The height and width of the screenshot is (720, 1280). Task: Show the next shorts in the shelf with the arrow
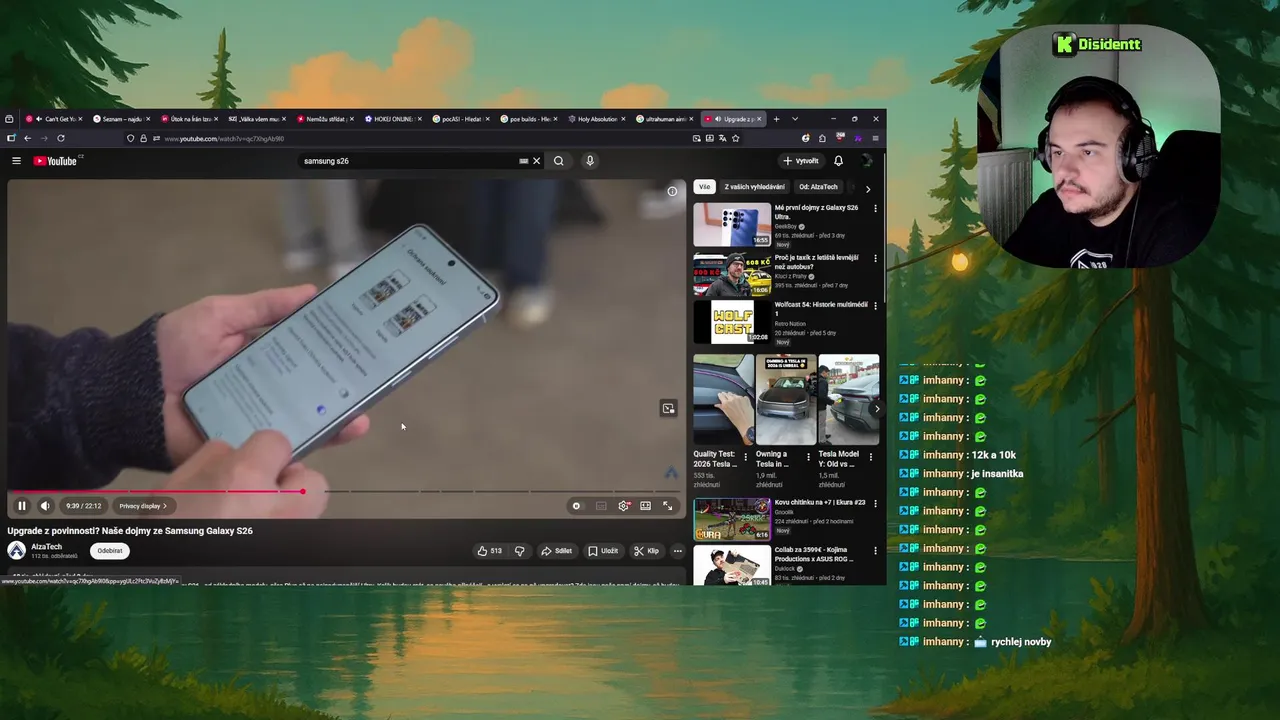(x=877, y=408)
